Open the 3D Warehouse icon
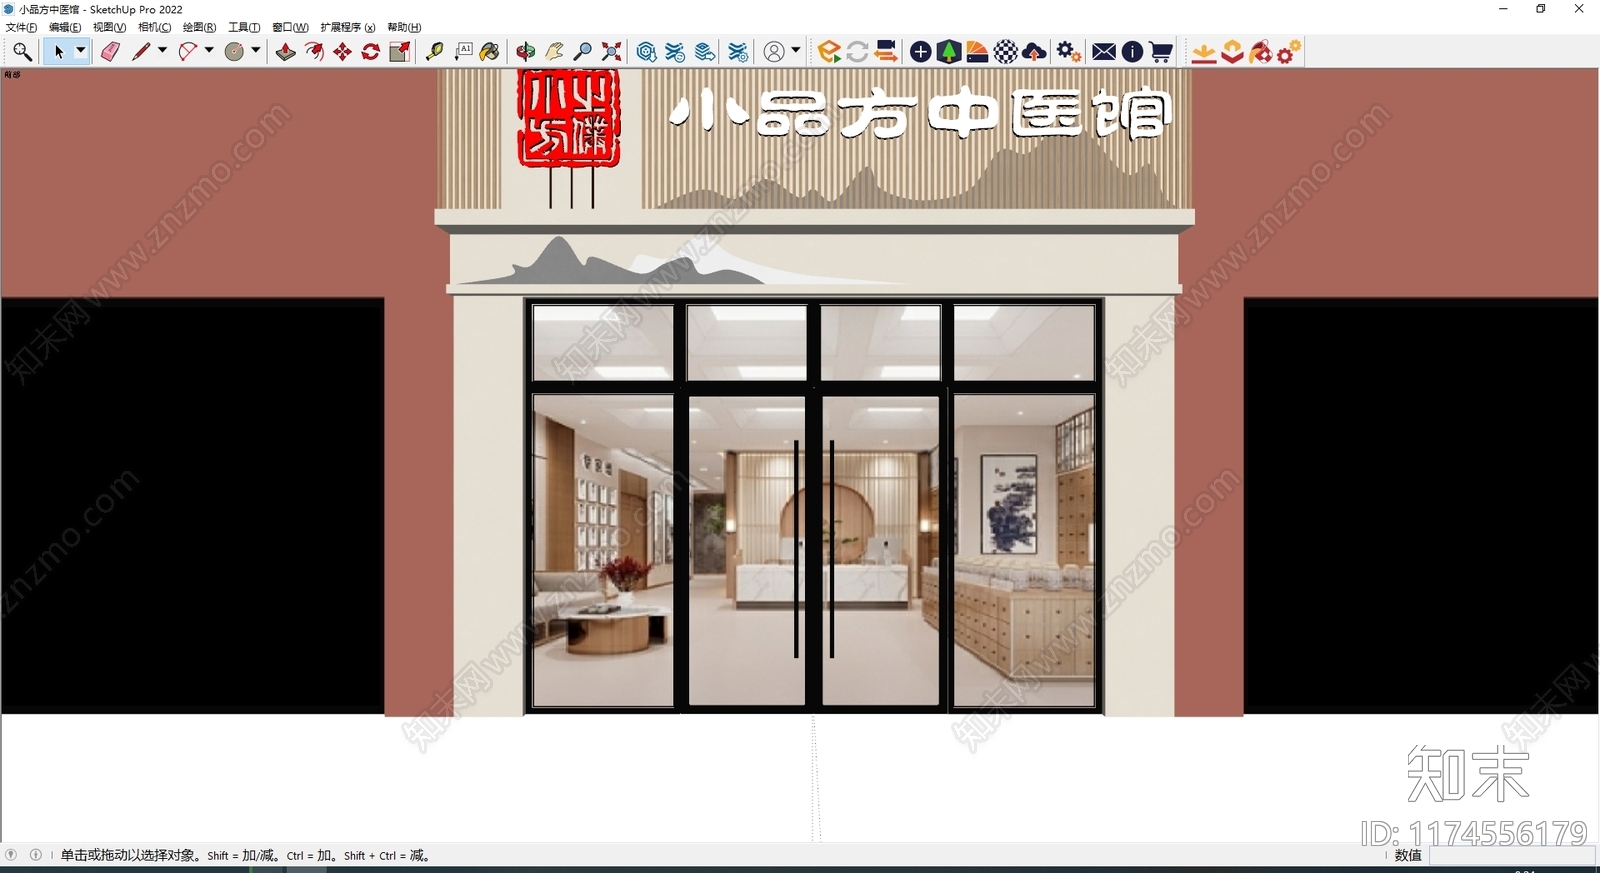 (647, 51)
